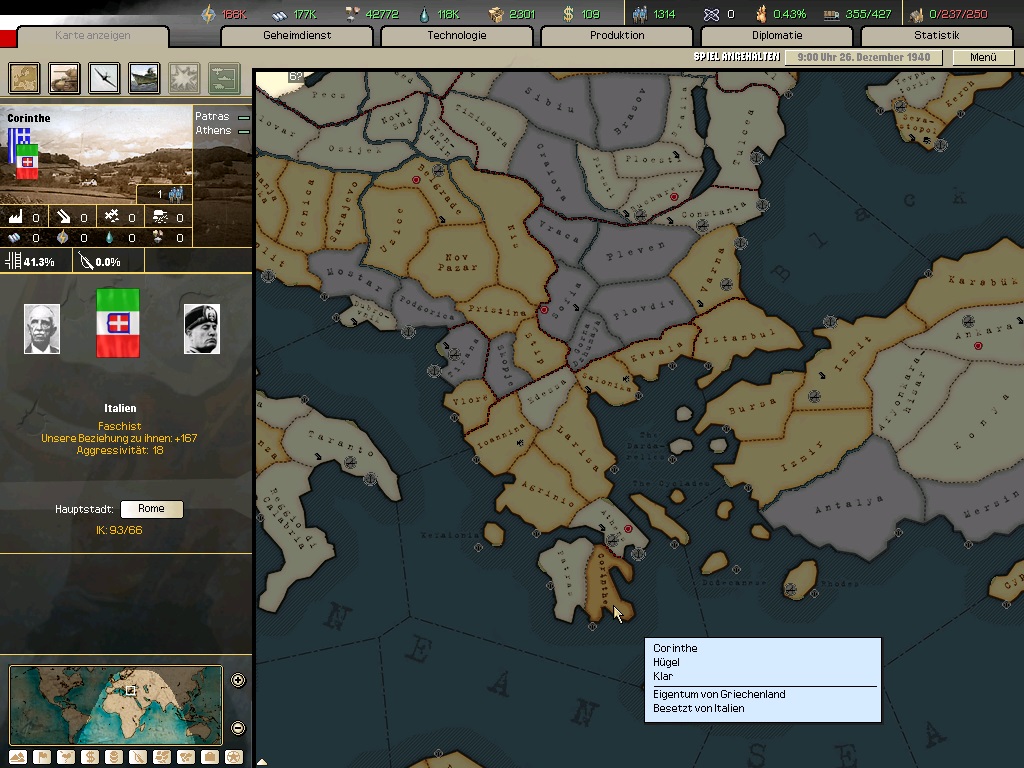Enable the star map mode button

coord(234,757)
